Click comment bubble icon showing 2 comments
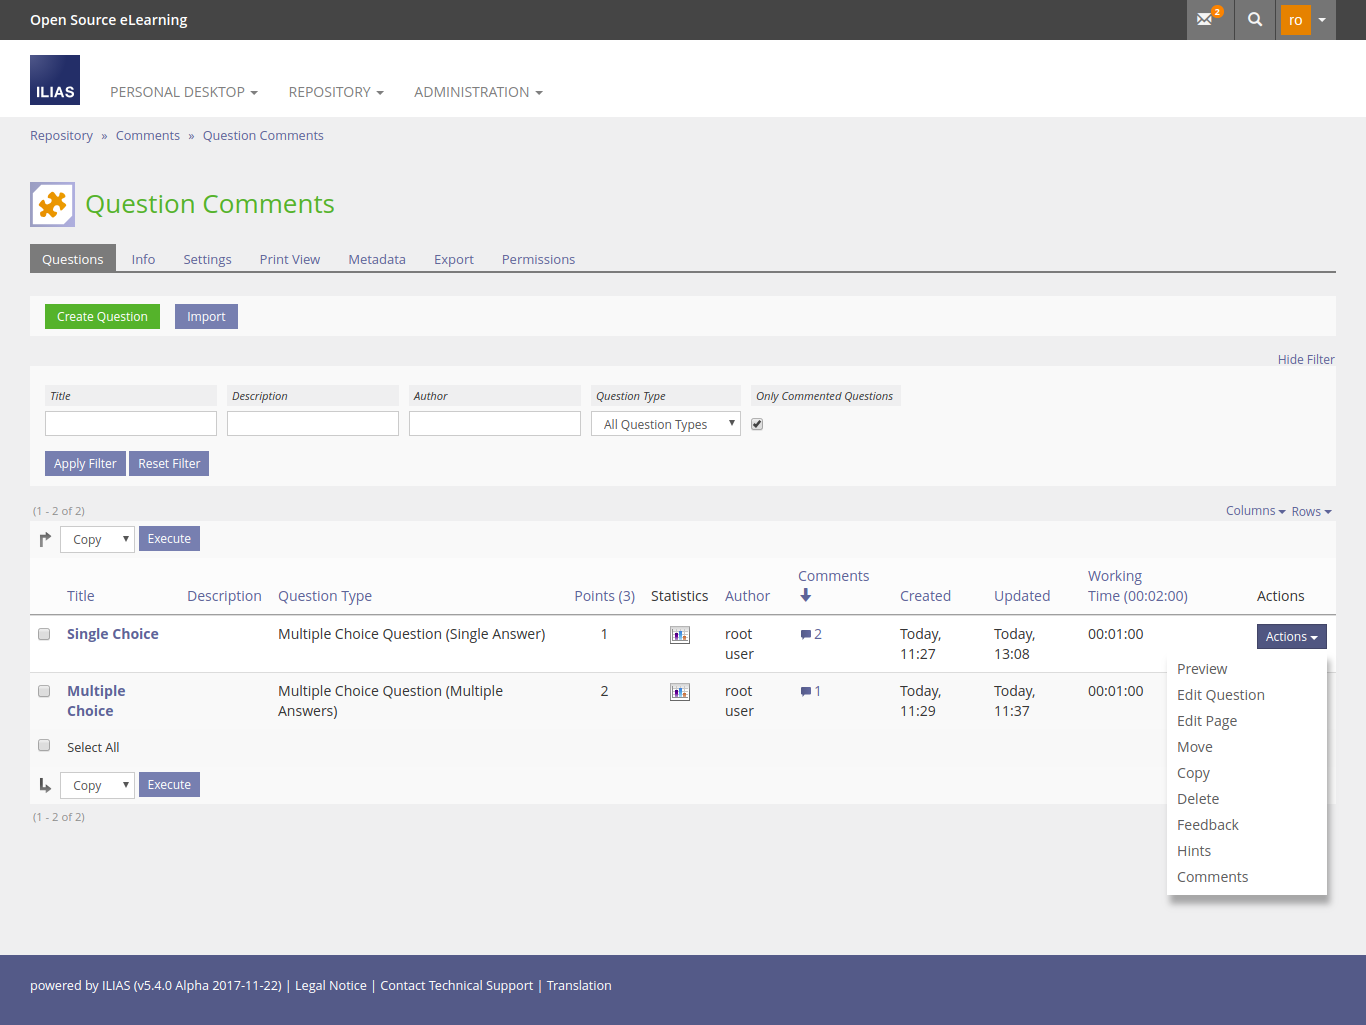The height and width of the screenshot is (1025, 1366). tap(806, 635)
